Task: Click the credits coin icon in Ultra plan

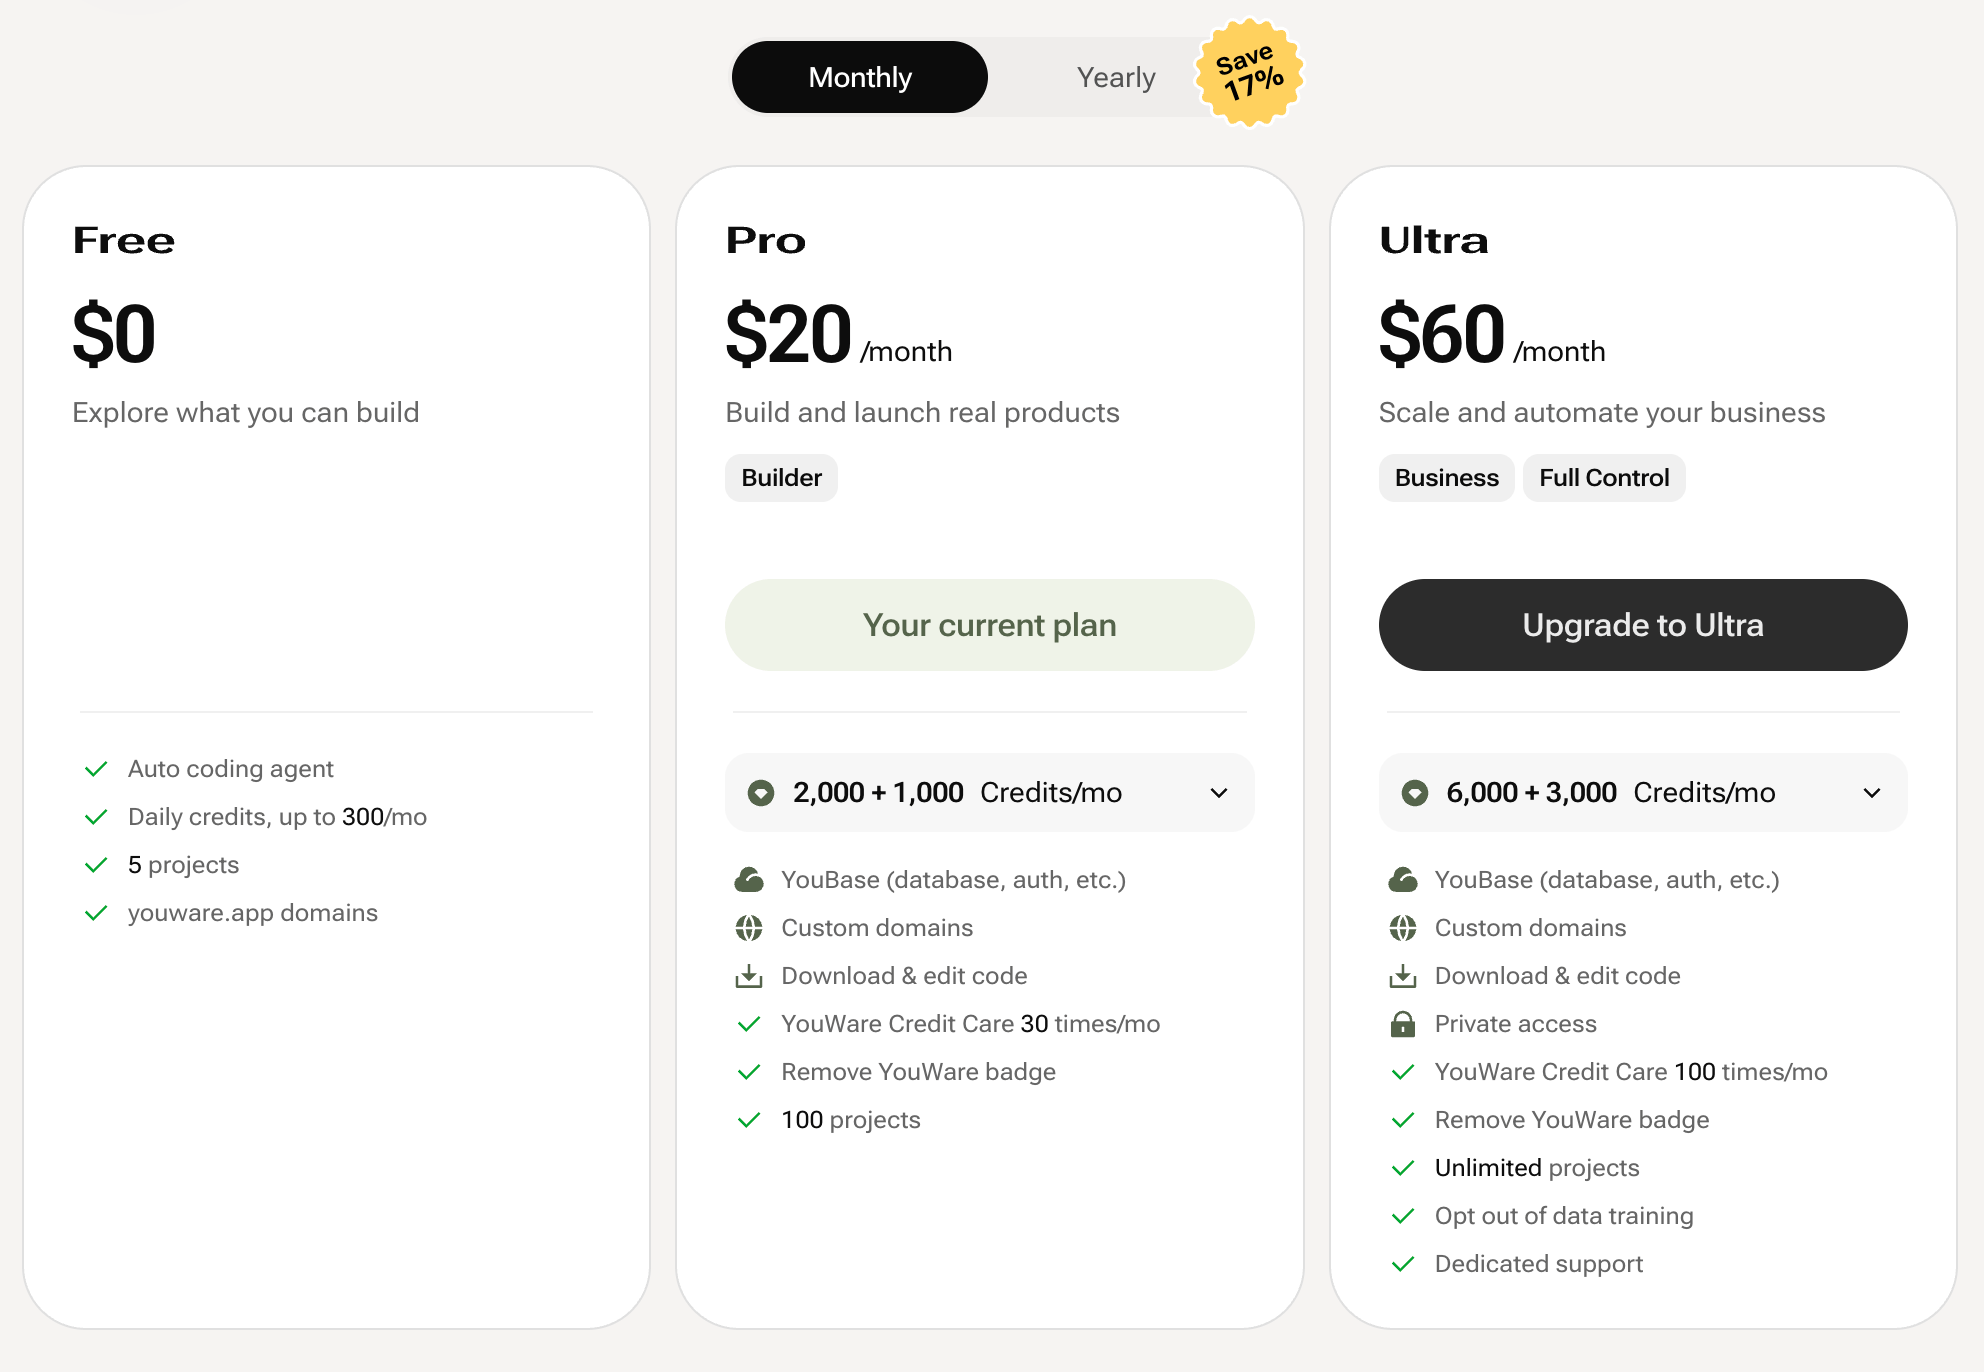Action: tap(1414, 793)
